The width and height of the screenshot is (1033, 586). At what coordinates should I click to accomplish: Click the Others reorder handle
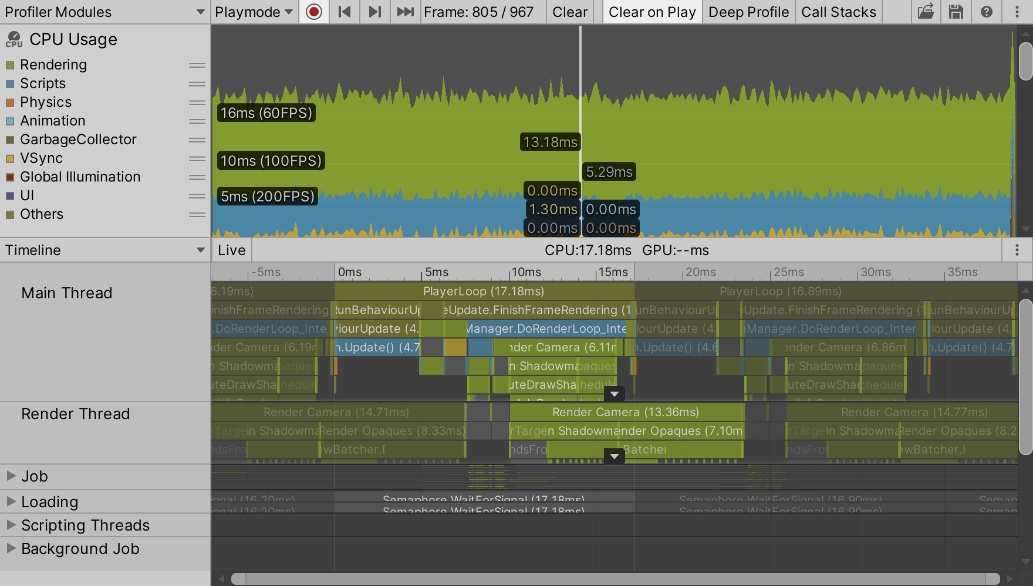tap(197, 215)
